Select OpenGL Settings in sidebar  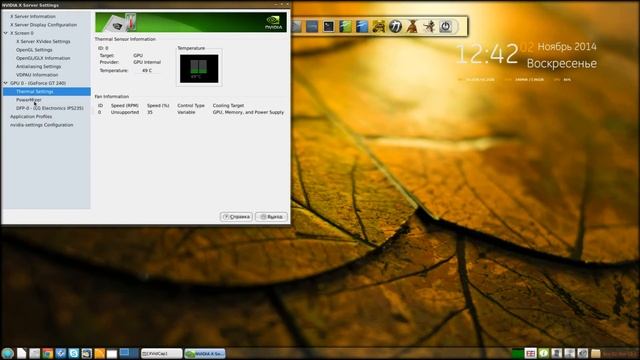click(x=34, y=50)
